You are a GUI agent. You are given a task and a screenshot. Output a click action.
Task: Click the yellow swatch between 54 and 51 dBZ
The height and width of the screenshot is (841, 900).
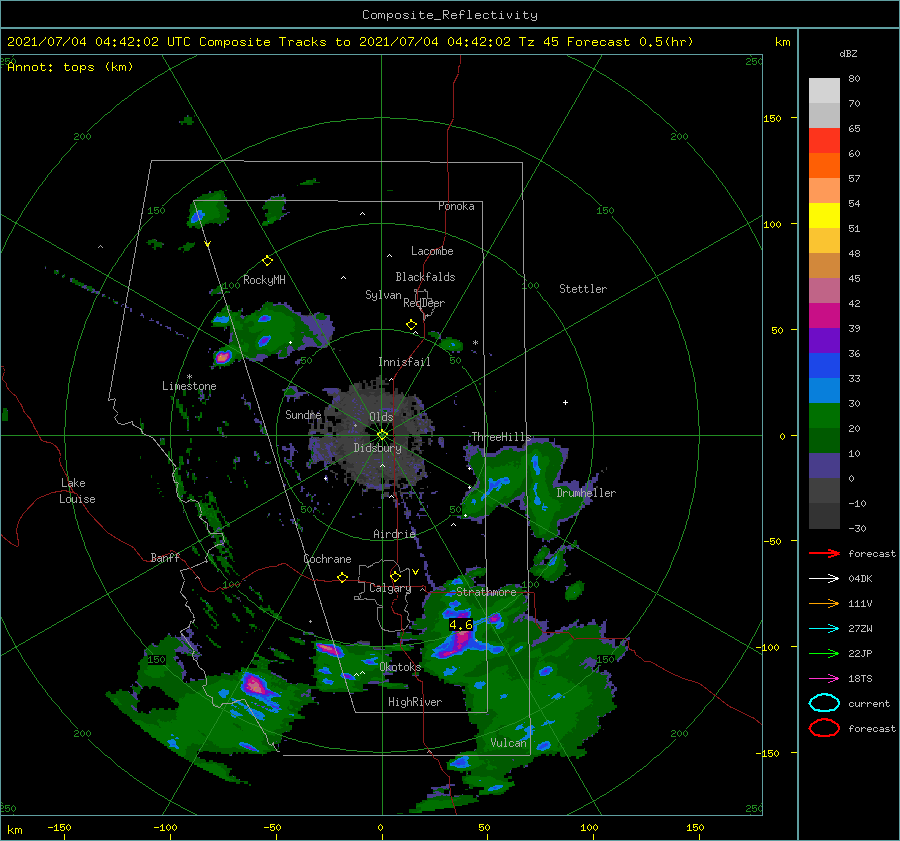pos(824,216)
